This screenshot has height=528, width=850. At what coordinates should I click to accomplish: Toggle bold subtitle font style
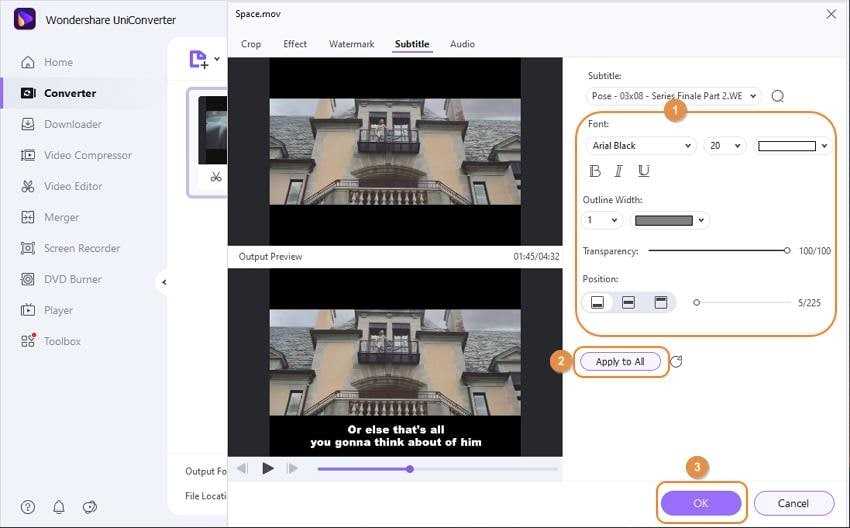coord(595,171)
